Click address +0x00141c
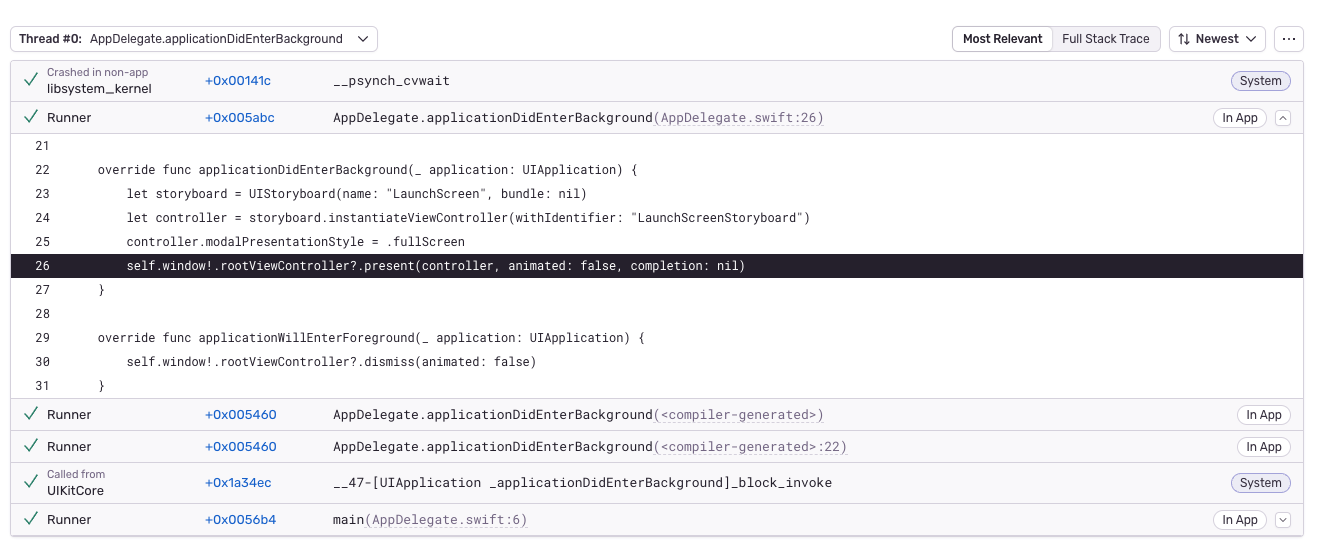The width and height of the screenshot is (1328, 560). coord(238,81)
